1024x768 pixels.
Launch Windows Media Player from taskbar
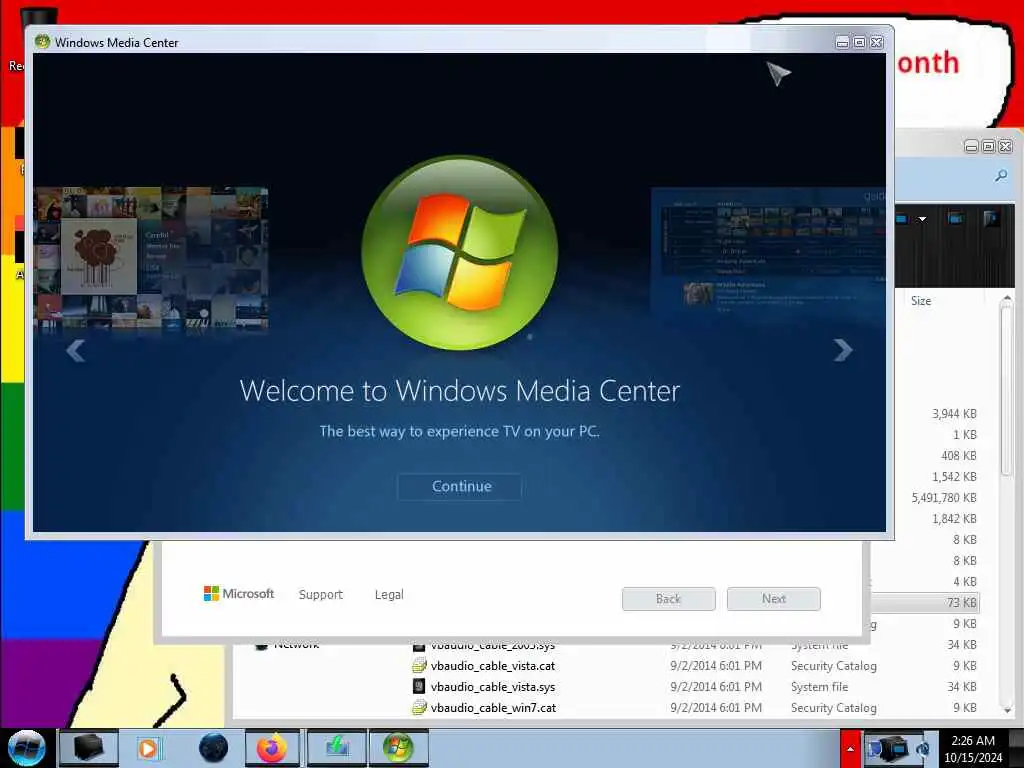[148, 748]
